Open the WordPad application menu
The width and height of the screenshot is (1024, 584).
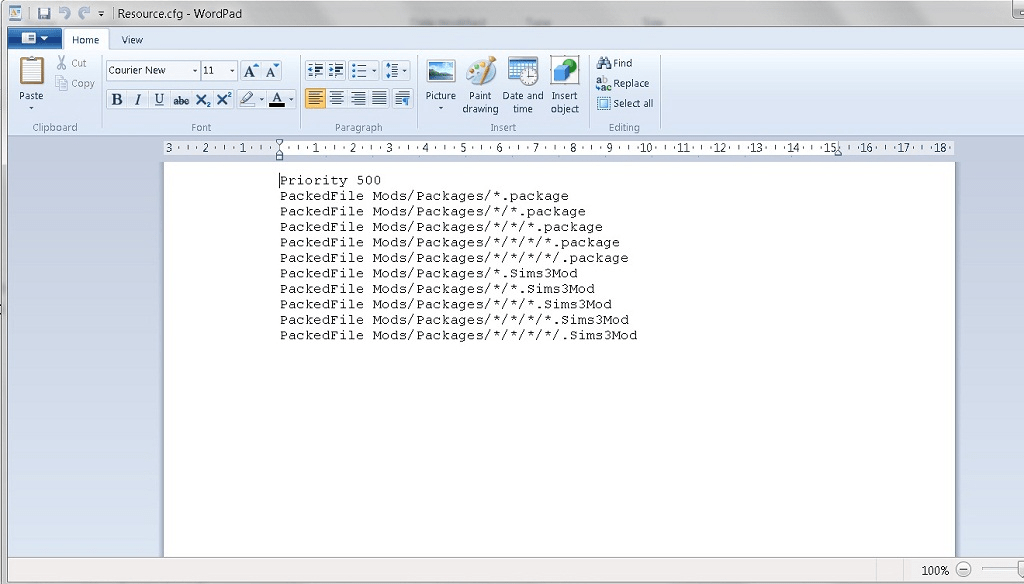coord(34,36)
